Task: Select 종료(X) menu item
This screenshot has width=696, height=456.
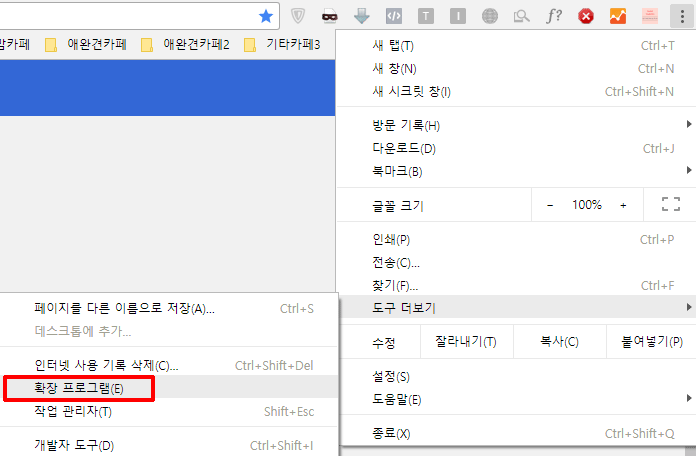Action: (516, 433)
